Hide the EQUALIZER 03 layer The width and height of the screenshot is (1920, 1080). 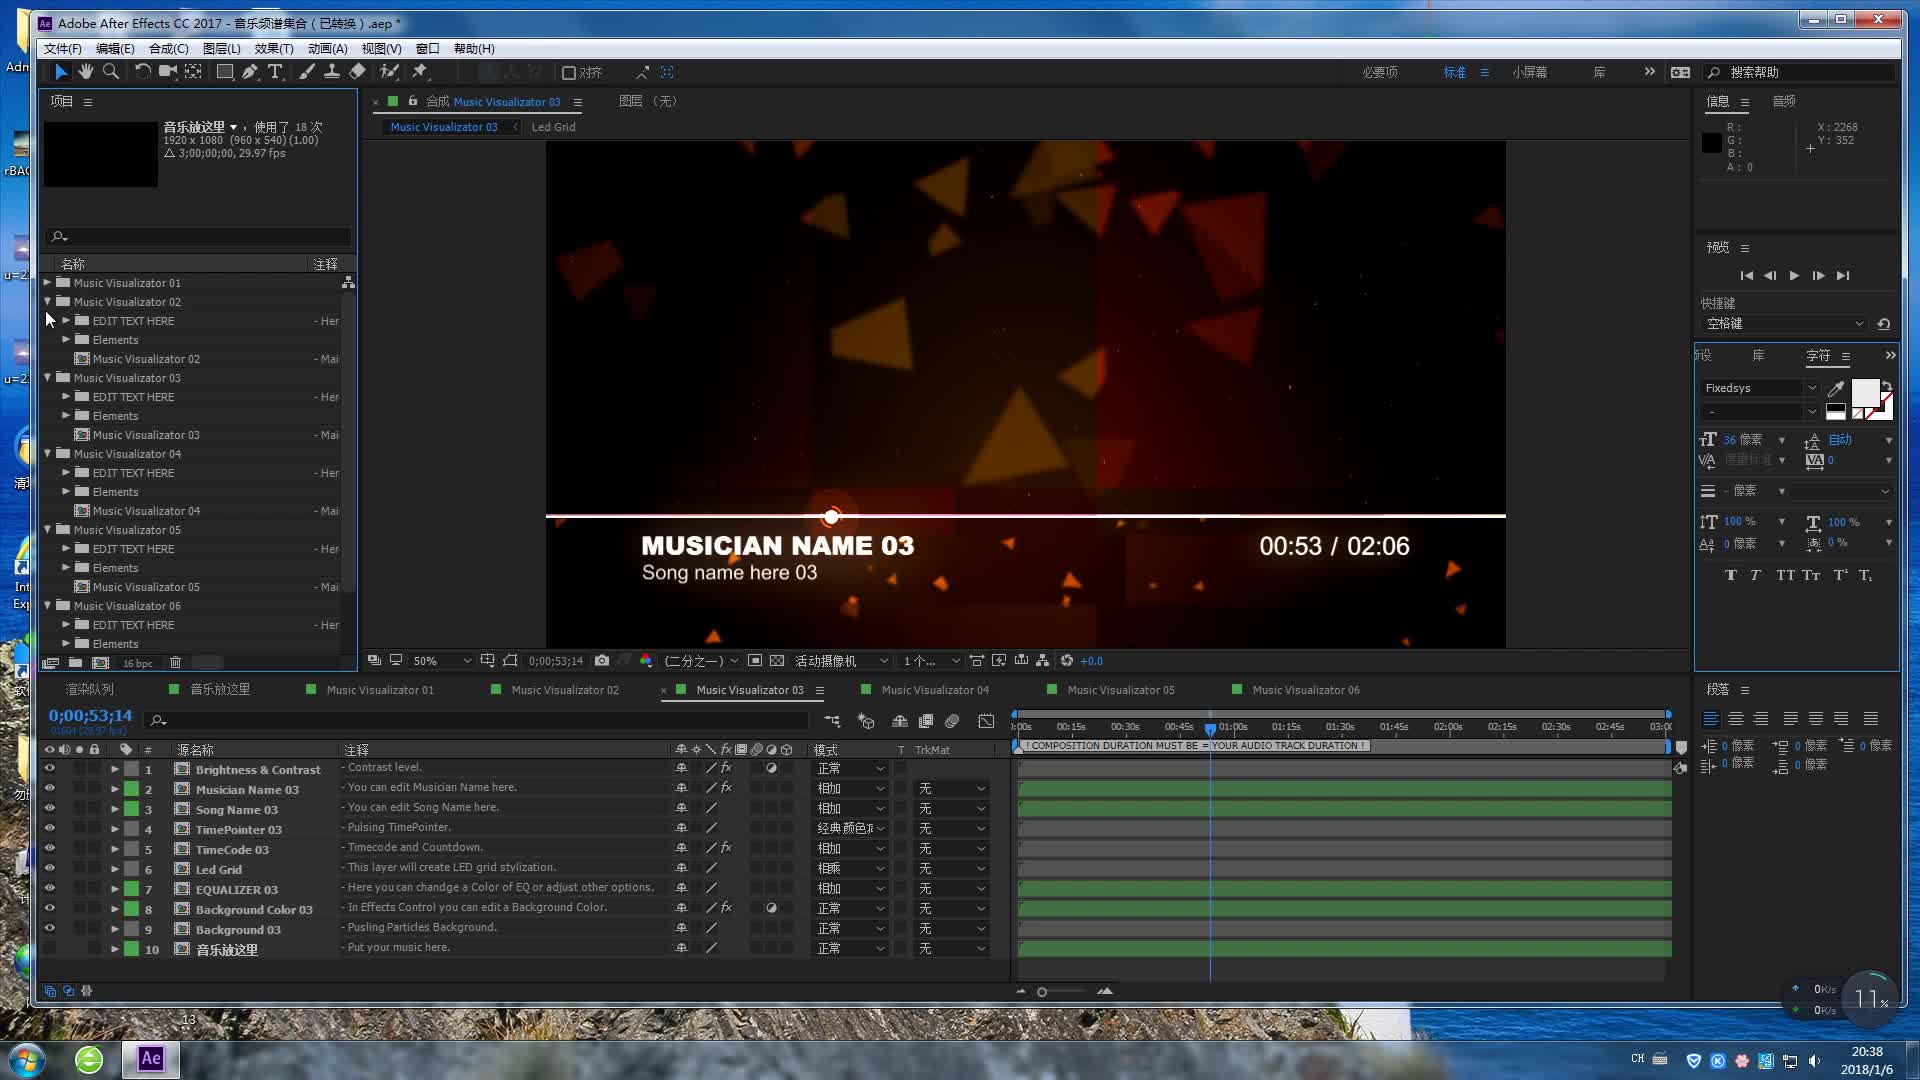click(49, 888)
